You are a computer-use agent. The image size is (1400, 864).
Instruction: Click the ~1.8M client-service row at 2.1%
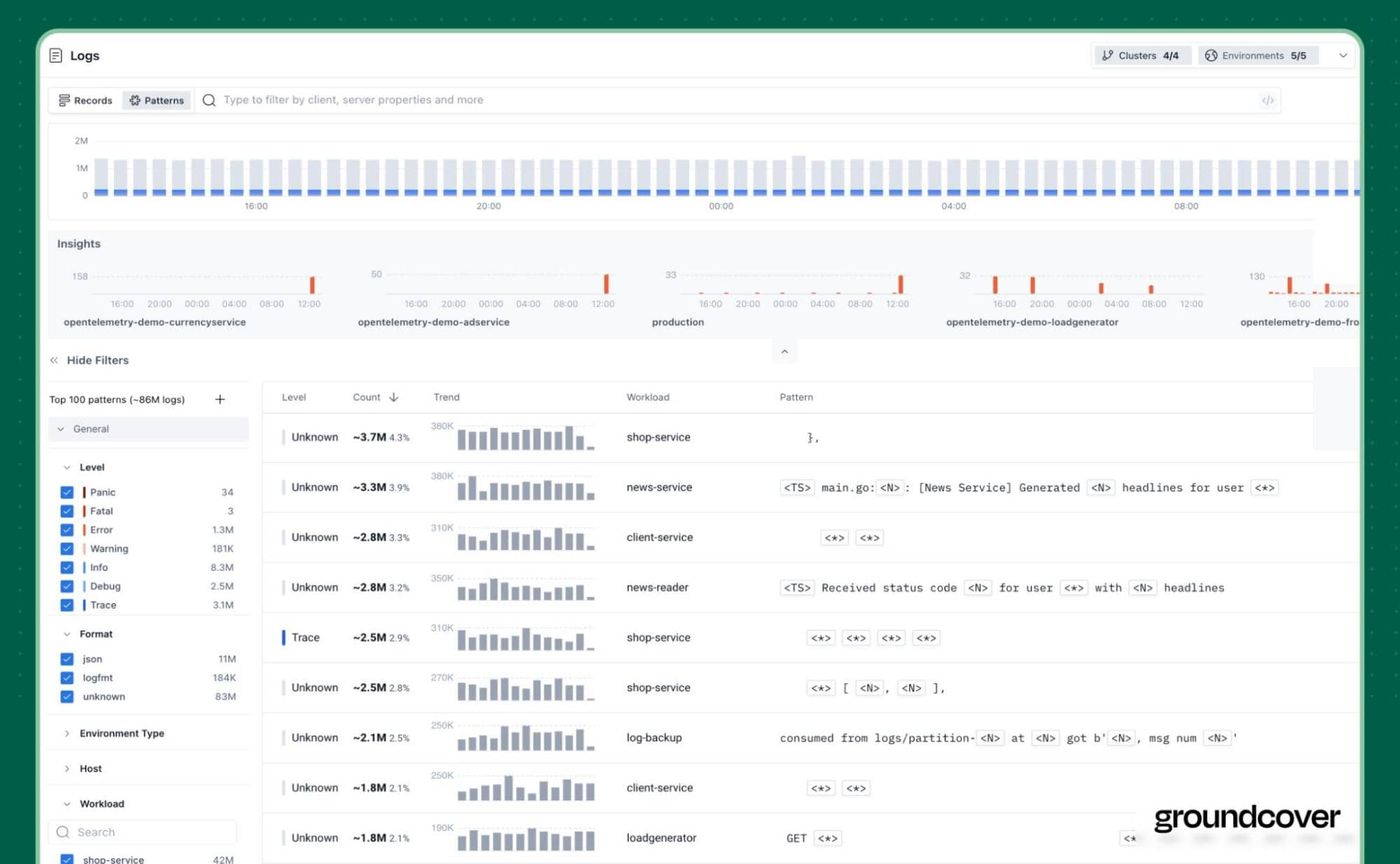pos(810,787)
